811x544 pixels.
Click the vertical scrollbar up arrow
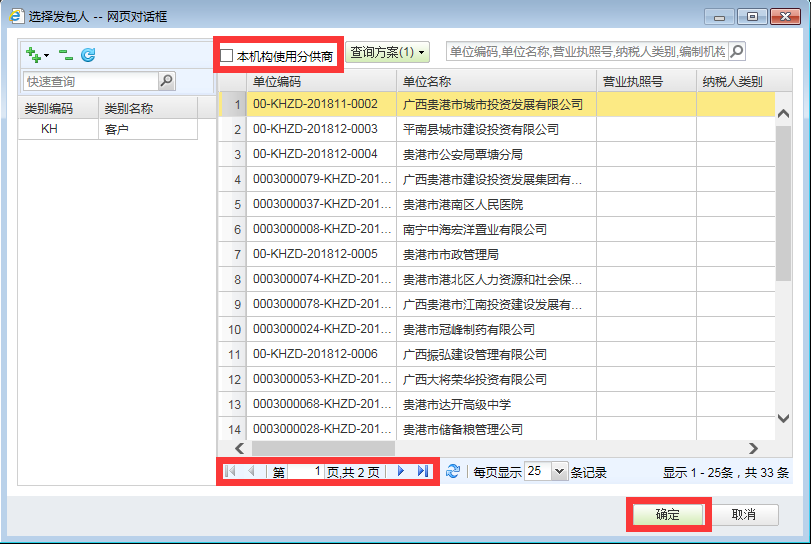pos(784,113)
